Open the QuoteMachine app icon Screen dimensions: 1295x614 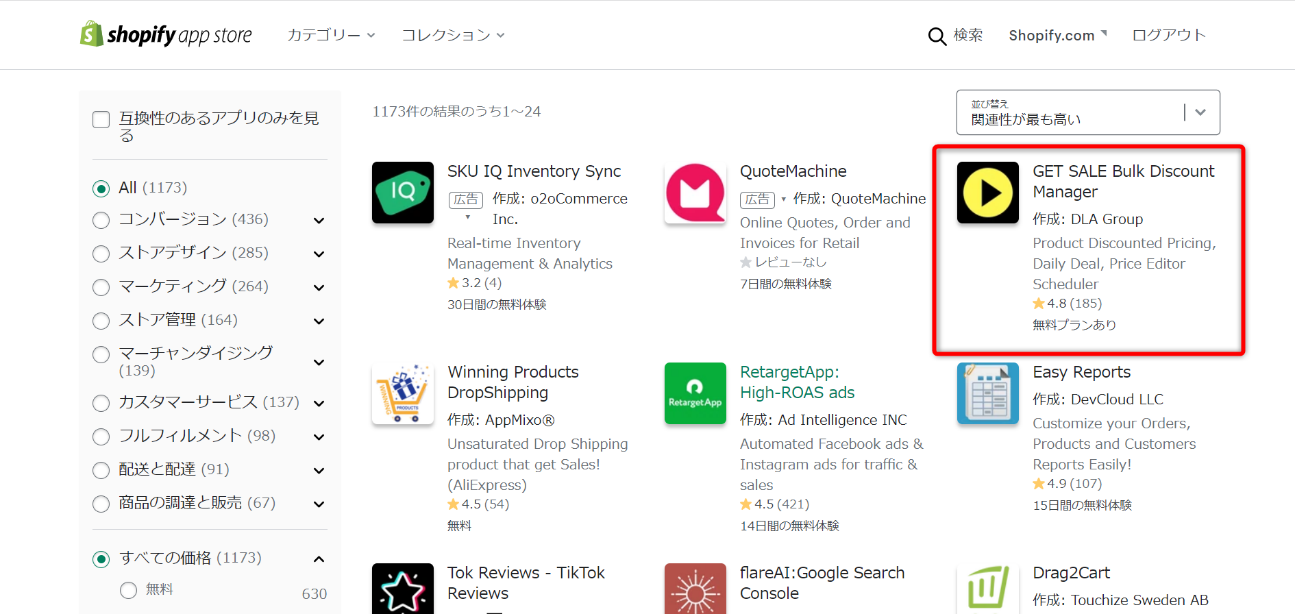[695, 192]
